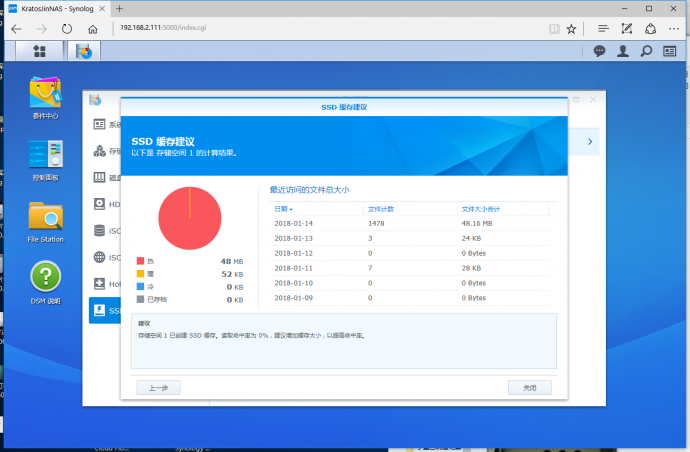Select the iSCSI LUN database sidebar icon
Viewport: 690px width, 452px height.
coord(99,231)
